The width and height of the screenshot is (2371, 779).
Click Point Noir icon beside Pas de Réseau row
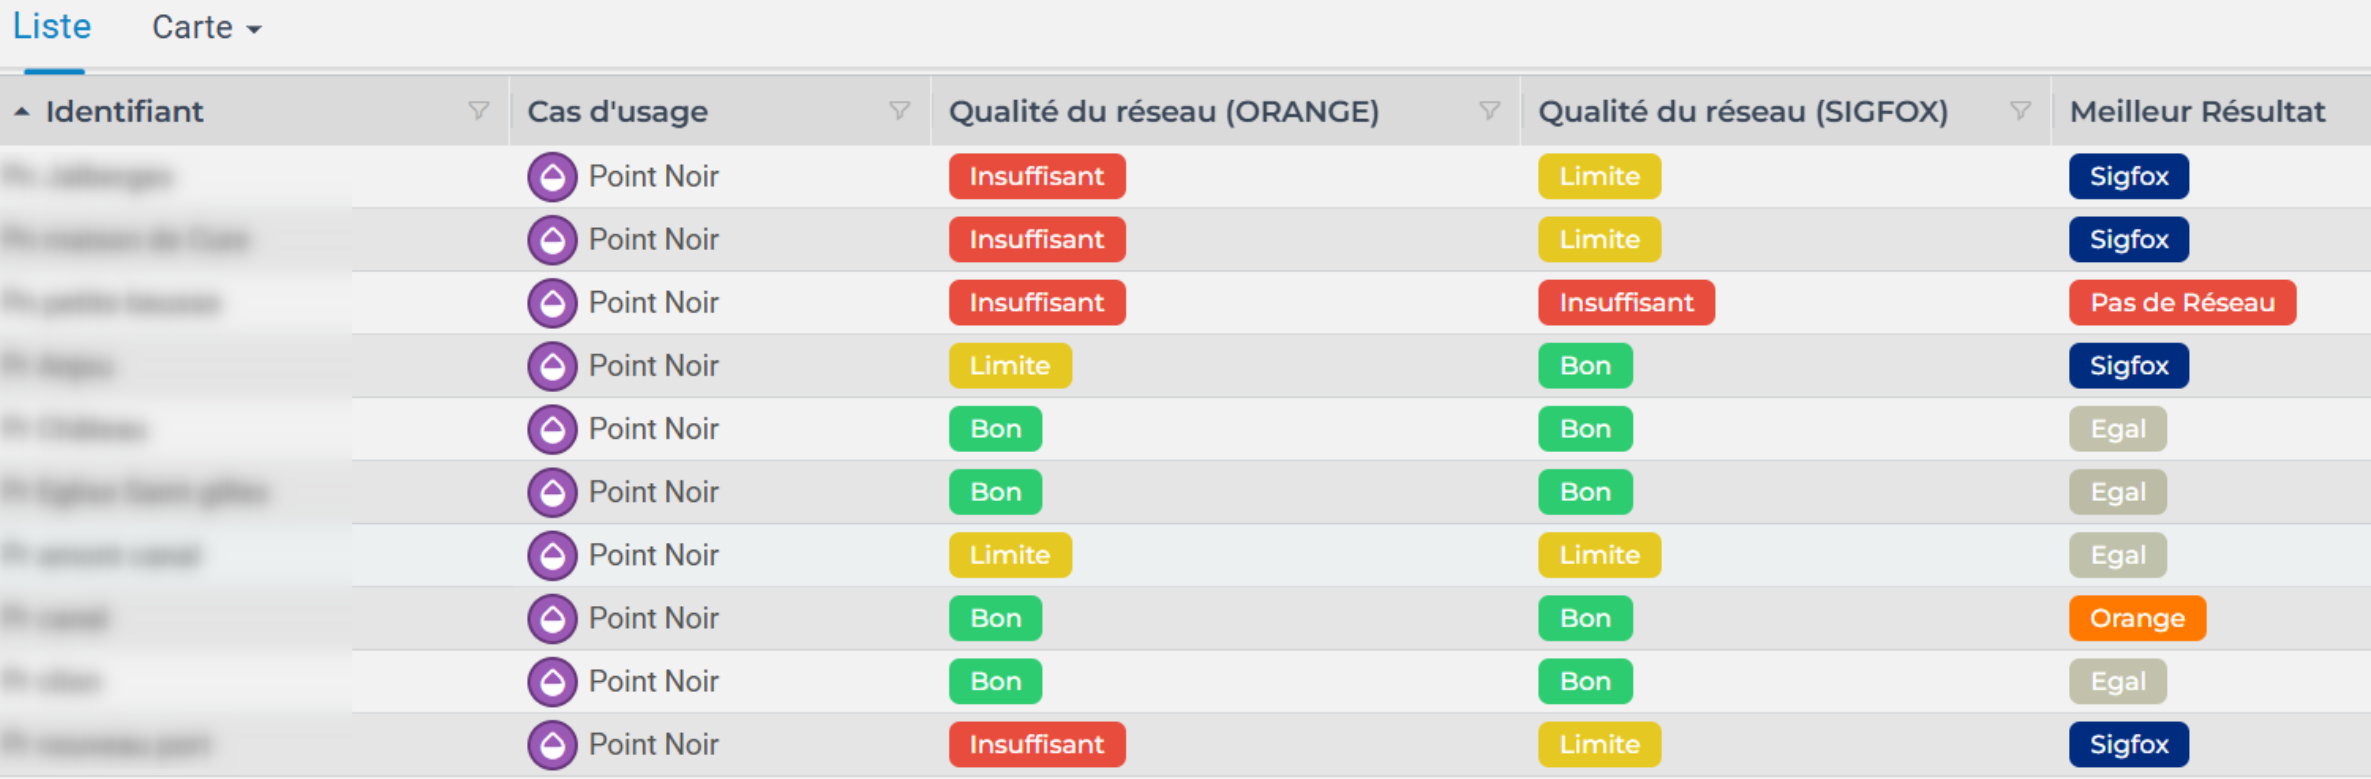click(x=552, y=303)
